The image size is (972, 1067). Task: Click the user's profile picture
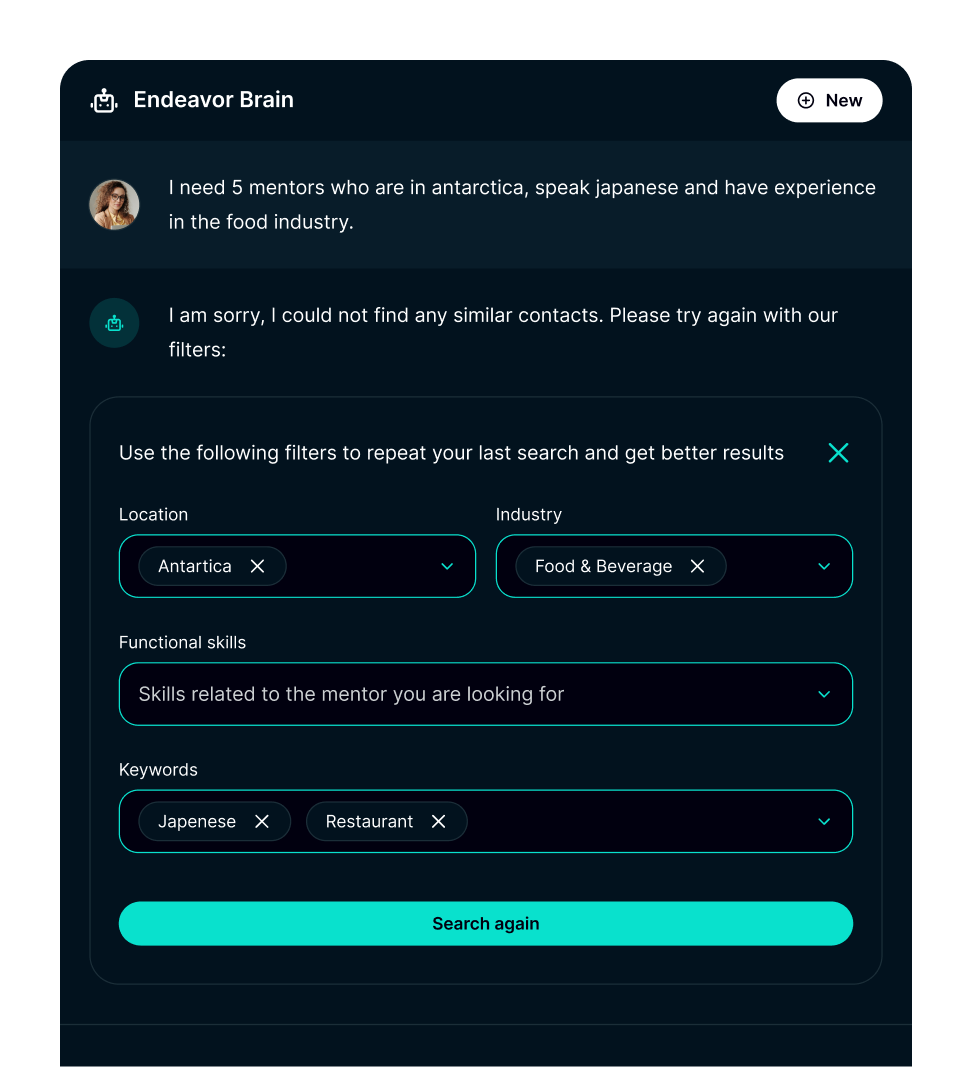coord(114,204)
